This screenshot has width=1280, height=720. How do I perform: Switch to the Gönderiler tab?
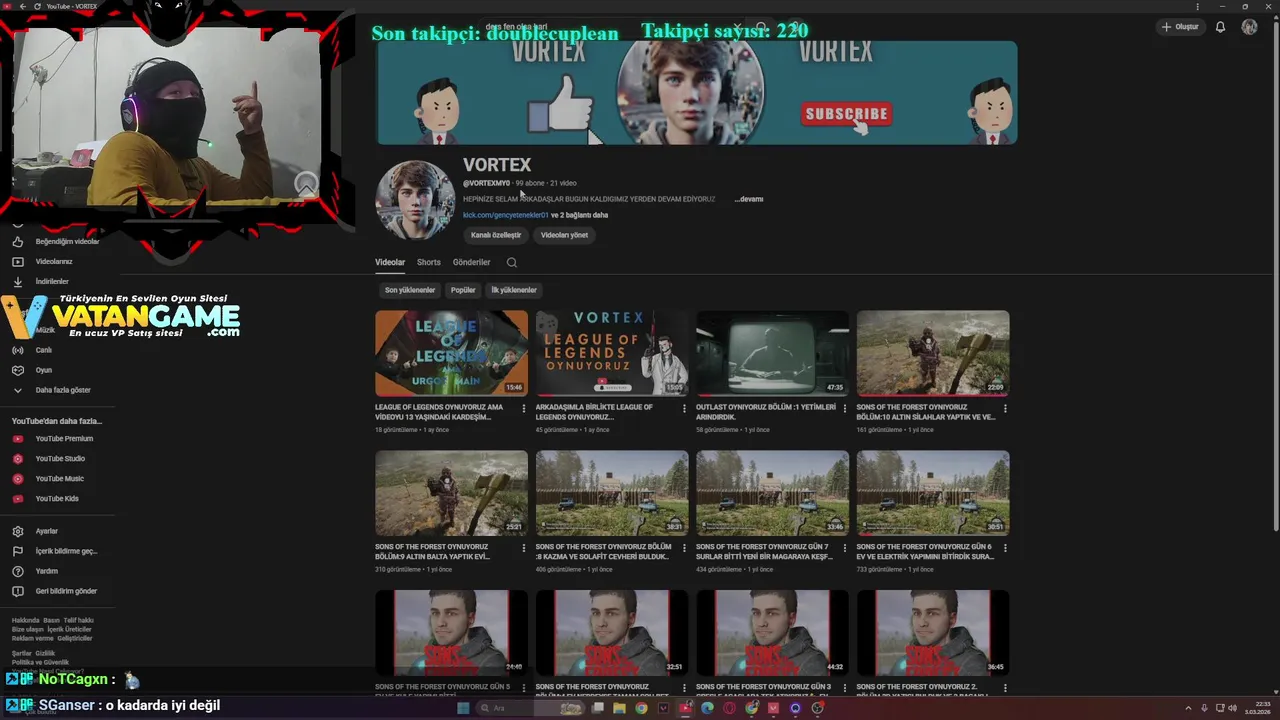click(472, 262)
